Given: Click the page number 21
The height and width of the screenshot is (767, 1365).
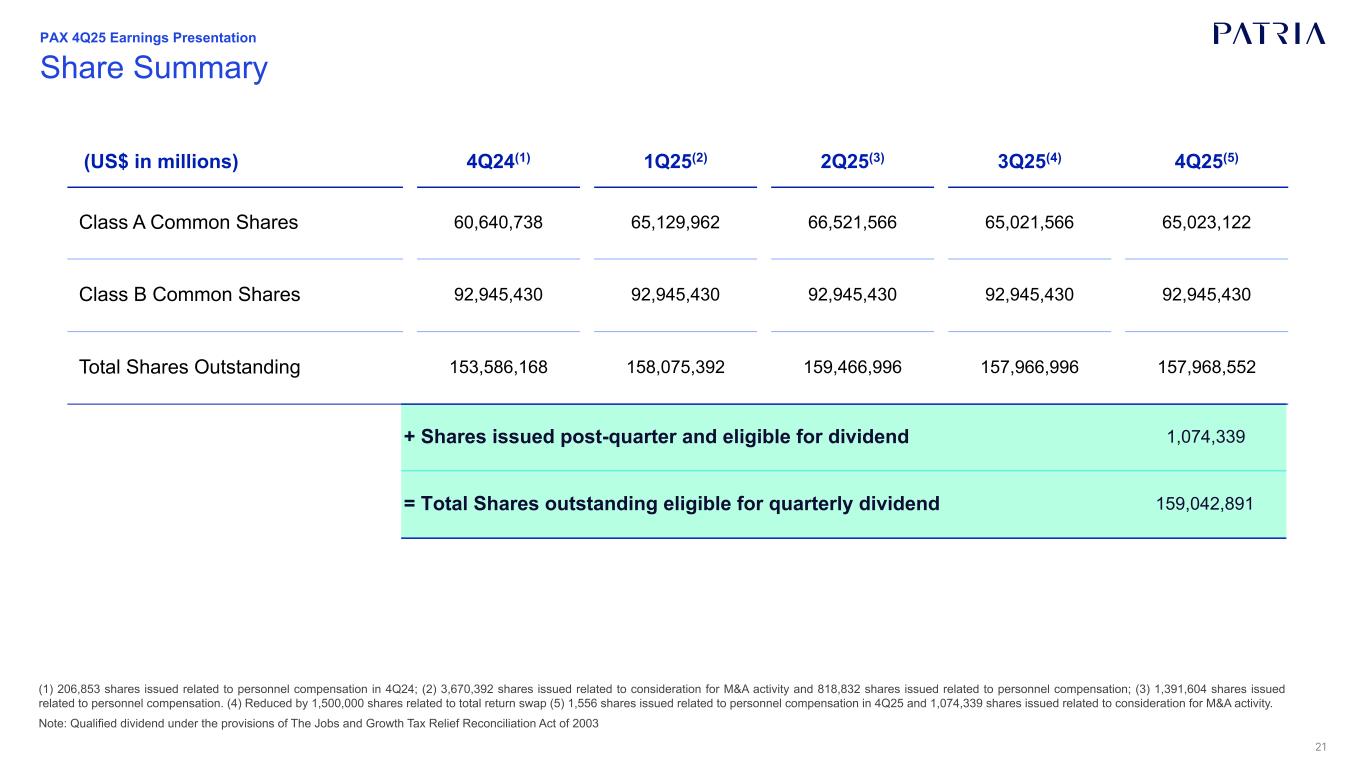Looking at the screenshot, I should pyautogui.click(x=1320, y=748).
